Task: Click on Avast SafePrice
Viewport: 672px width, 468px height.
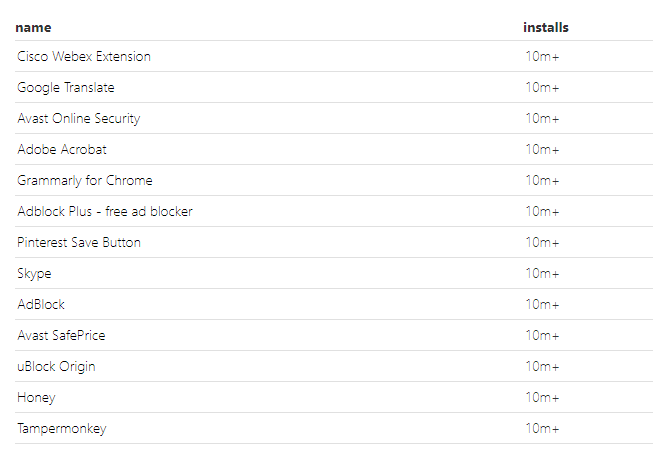Action: pyautogui.click(x=61, y=335)
